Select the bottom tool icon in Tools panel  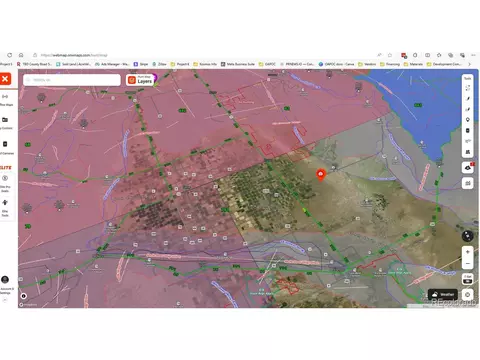pyautogui.click(x=468, y=152)
